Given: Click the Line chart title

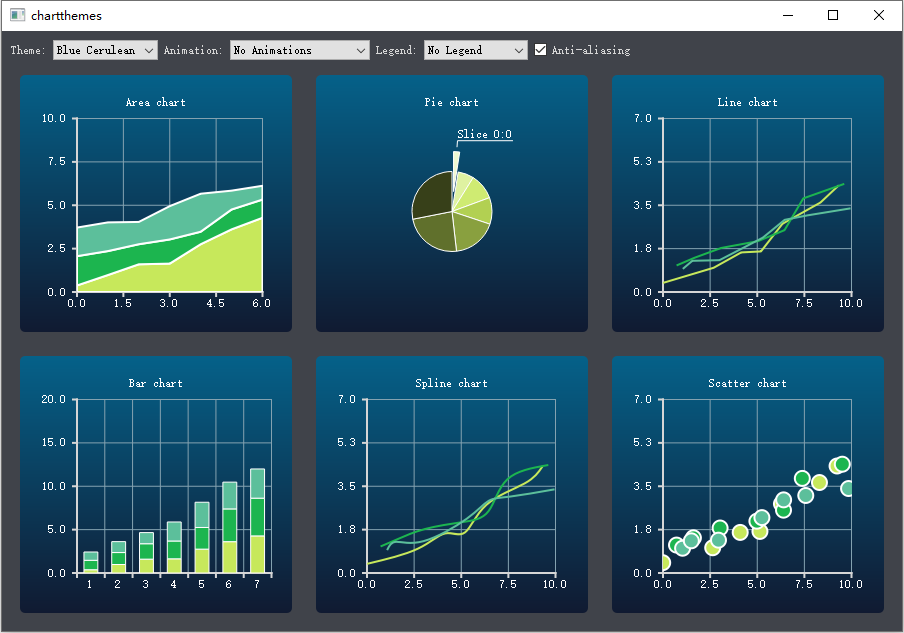Looking at the screenshot, I should (x=747, y=102).
